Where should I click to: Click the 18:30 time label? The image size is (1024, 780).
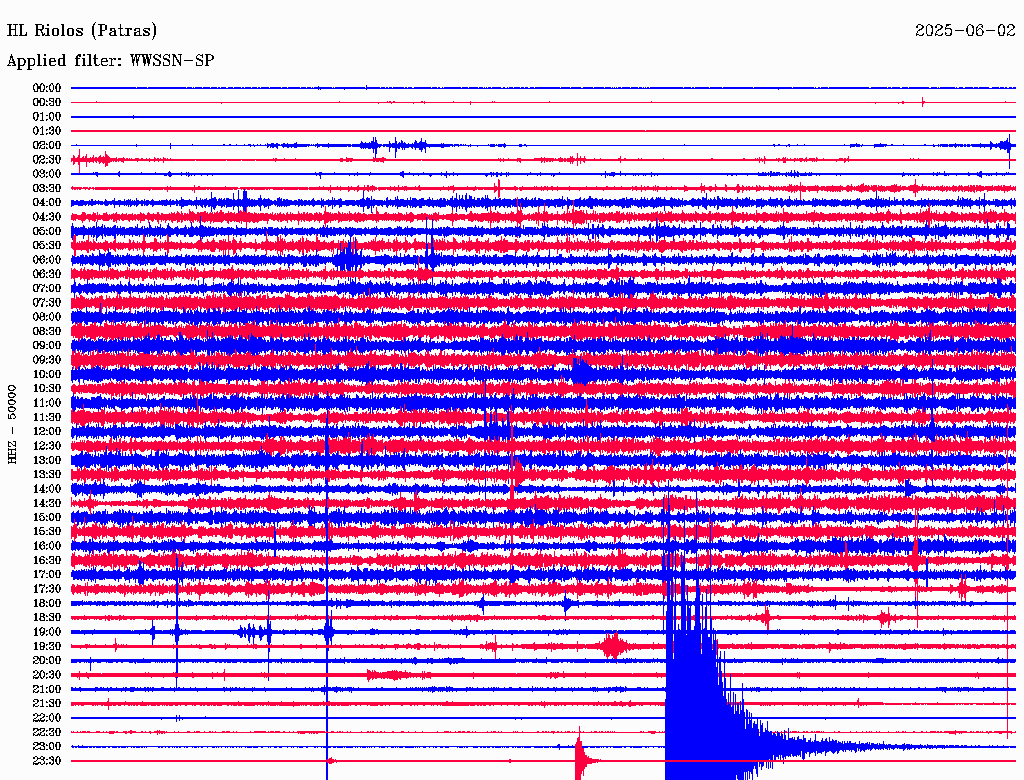click(x=47, y=617)
